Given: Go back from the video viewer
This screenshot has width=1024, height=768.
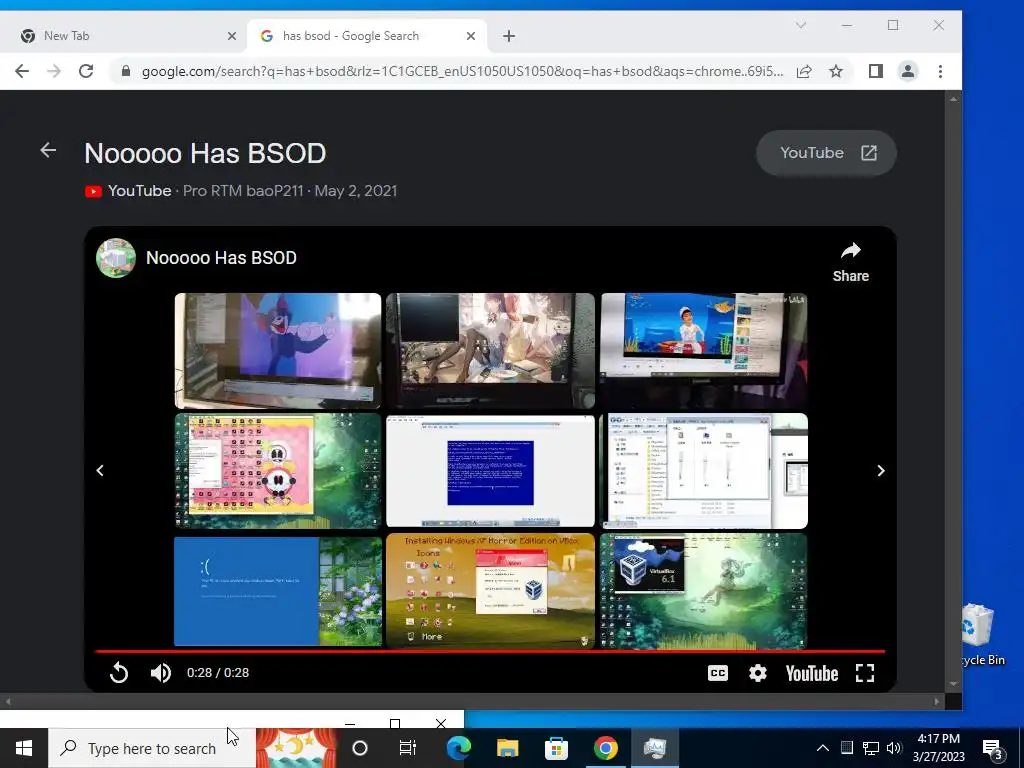Looking at the screenshot, I should pyautogui.click(x=48, y=150).
